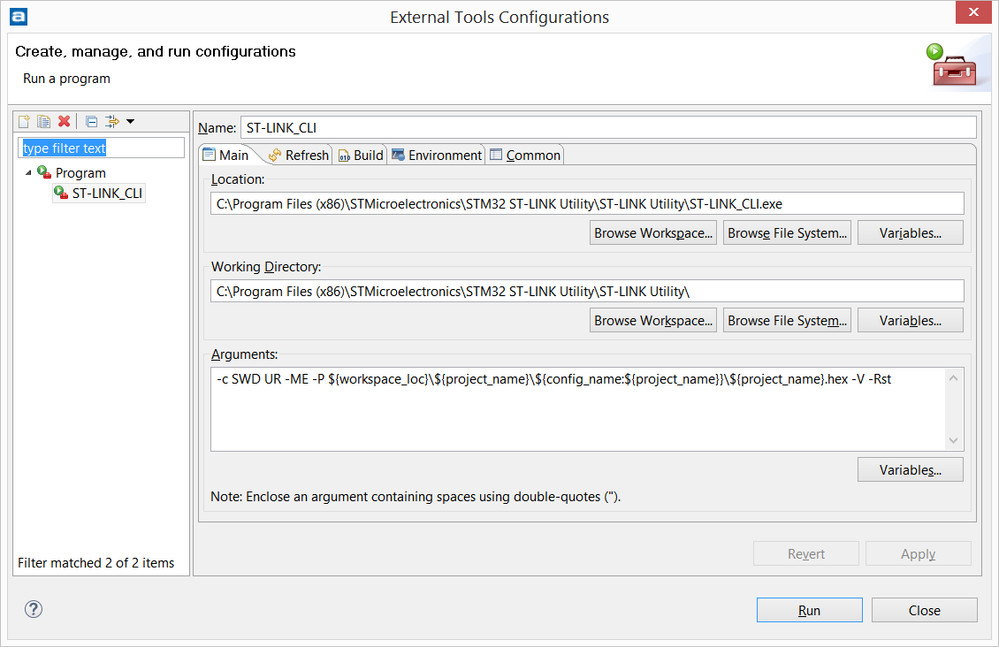Open the Build tab
The image size is (999, 647).
(x=361, y=155)
